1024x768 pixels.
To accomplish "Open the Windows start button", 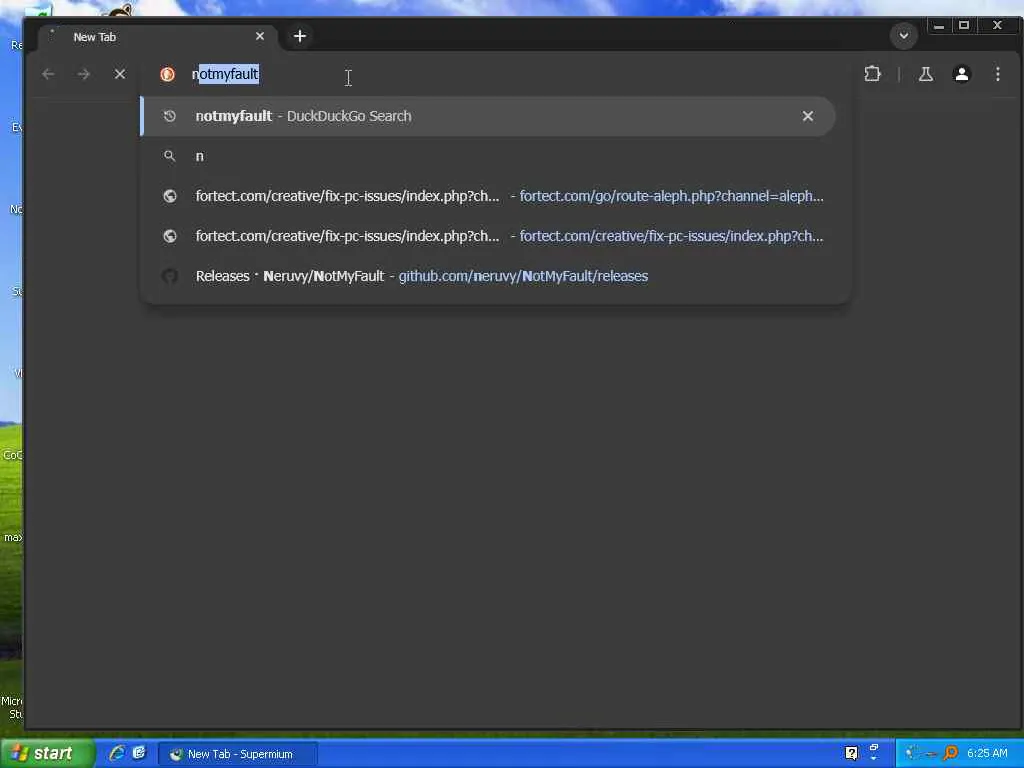I will pos(46,753).
